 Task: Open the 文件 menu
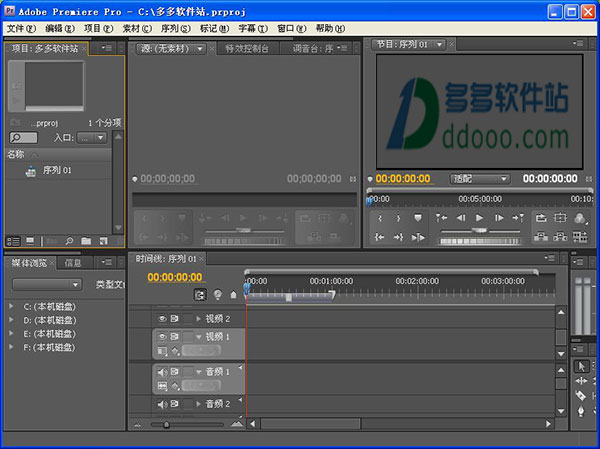[x=21, y=29]
